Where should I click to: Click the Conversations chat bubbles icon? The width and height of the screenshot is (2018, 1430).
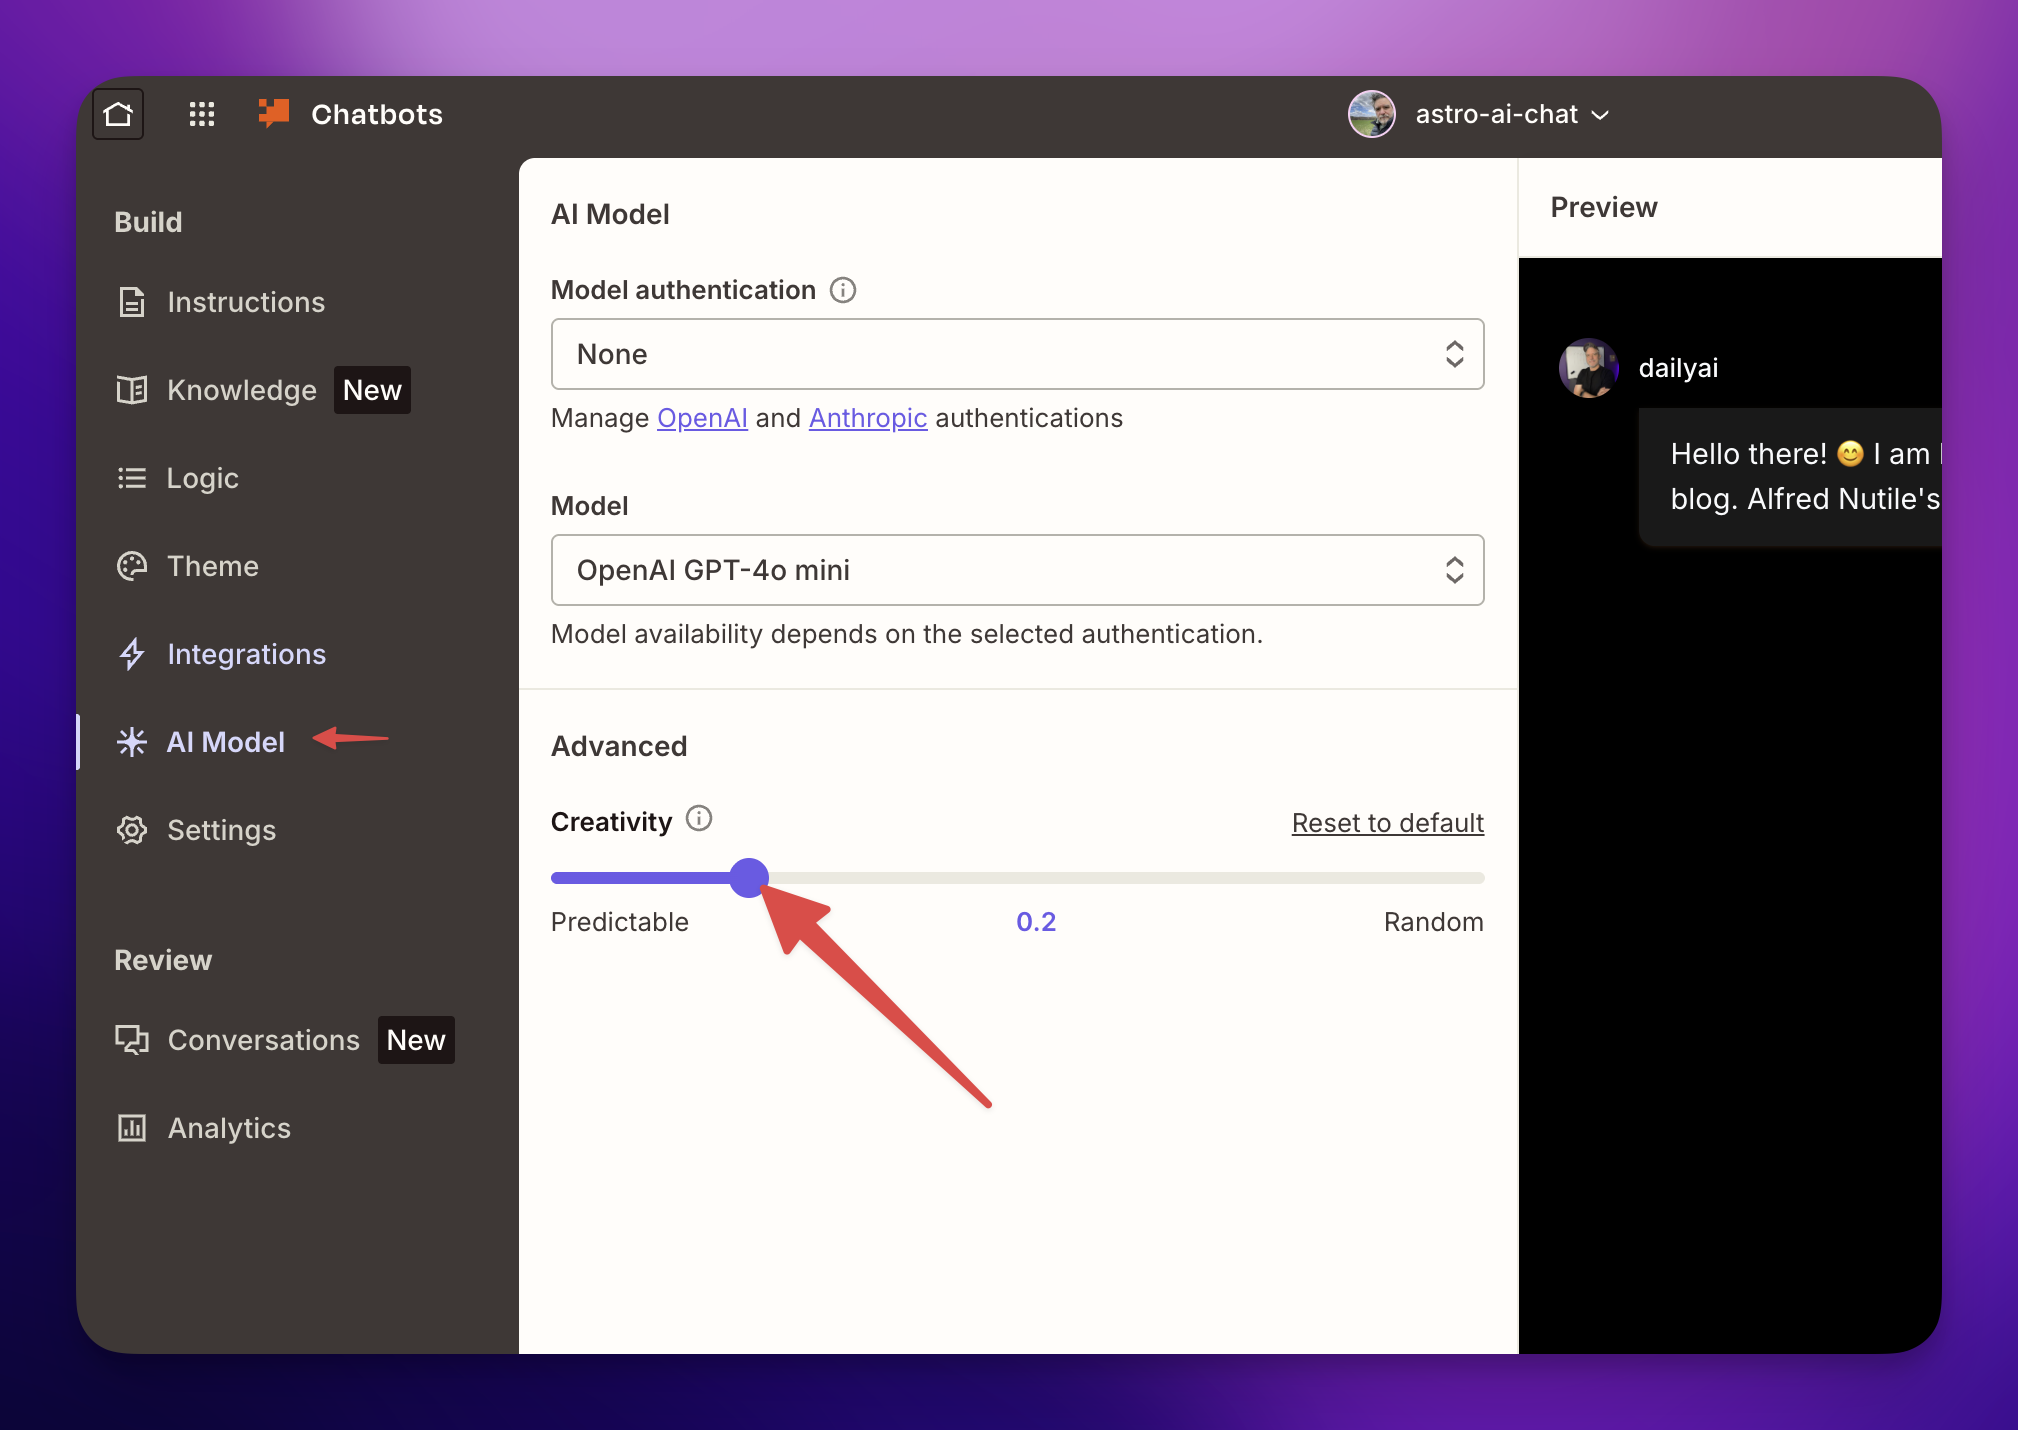tap(132, 1040)
